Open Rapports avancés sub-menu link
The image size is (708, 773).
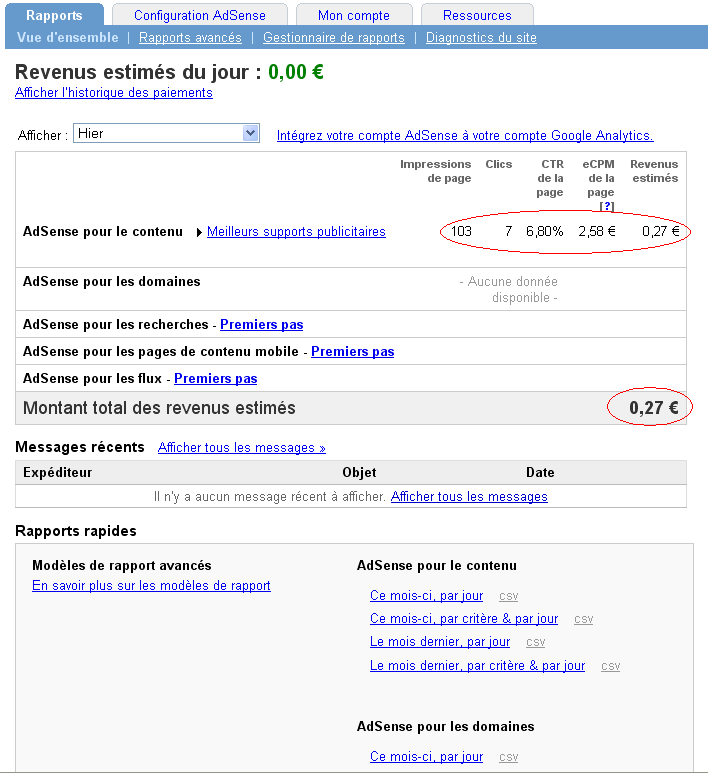click(x=190, y=37)
